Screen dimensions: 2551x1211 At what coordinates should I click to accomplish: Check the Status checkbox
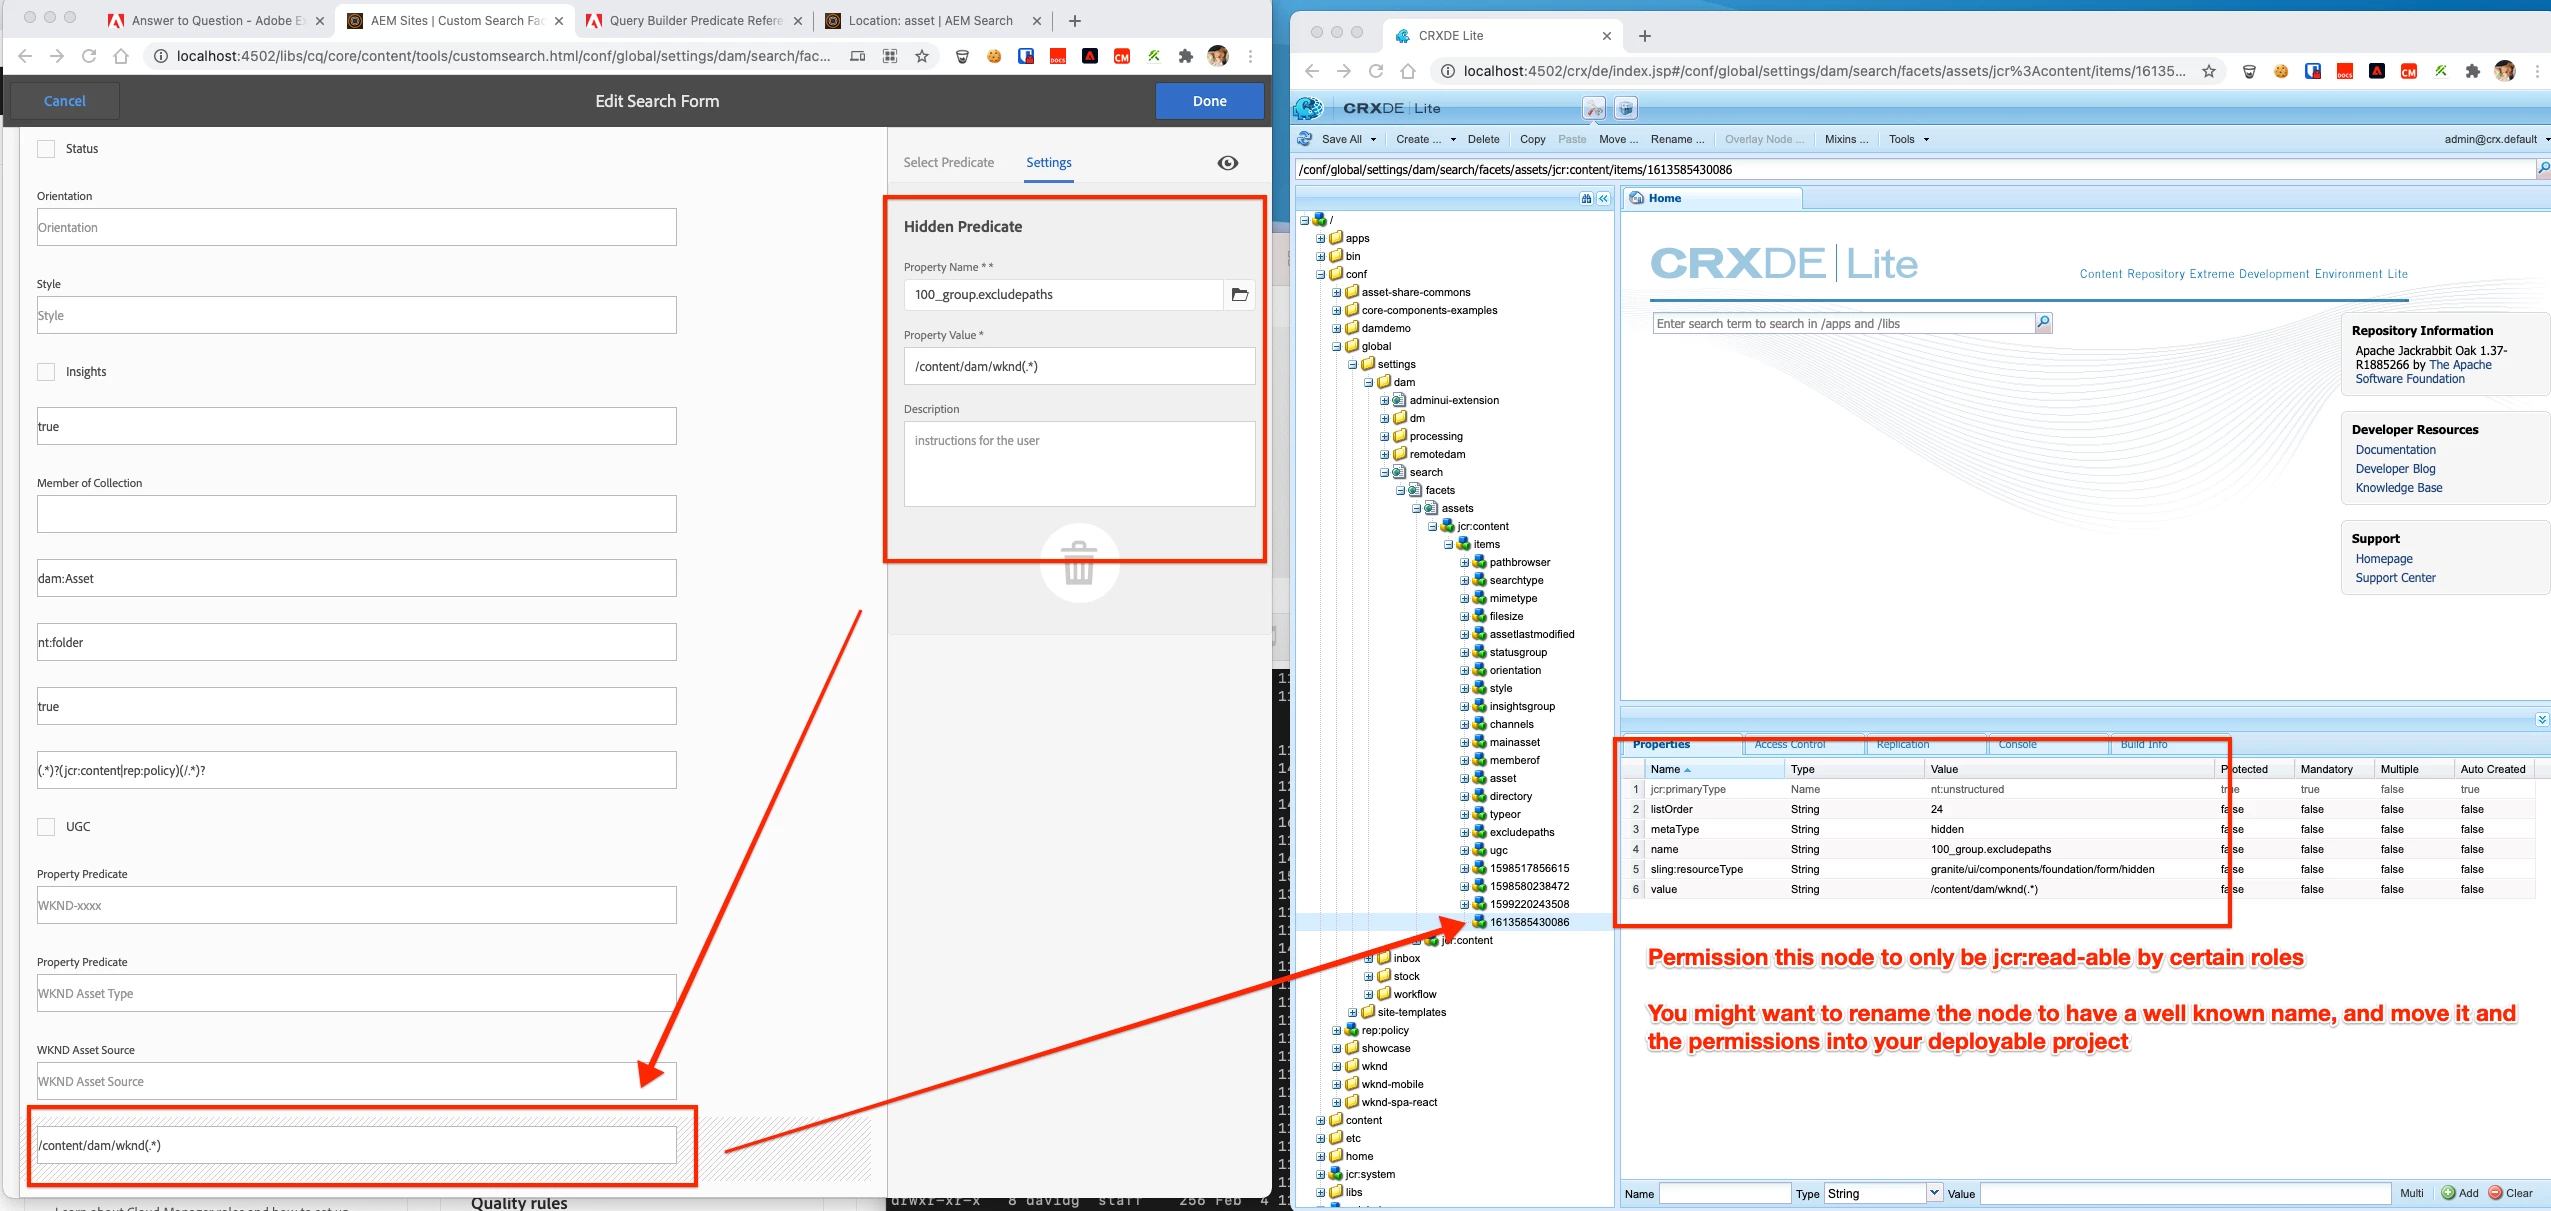(46, 149)
